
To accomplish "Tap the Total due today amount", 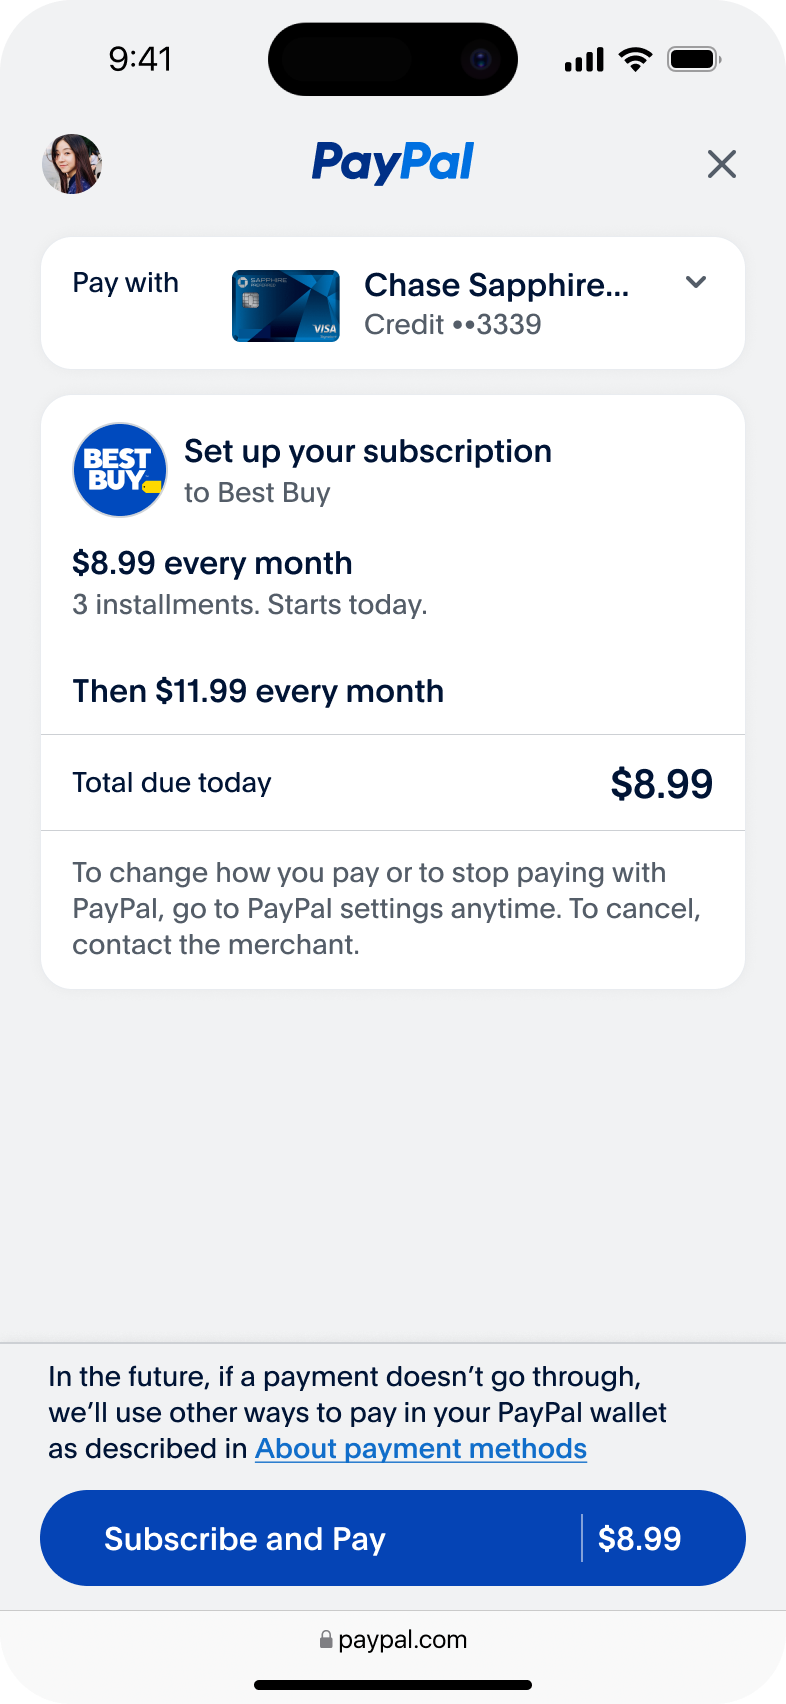I will [661, 784].
